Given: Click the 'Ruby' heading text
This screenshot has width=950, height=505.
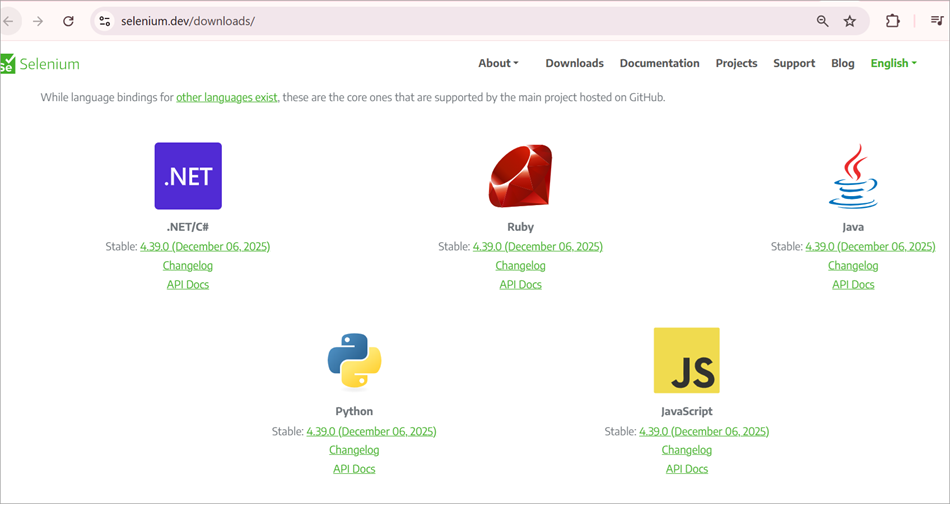Looking at the screenshot, I should click(x=520, y=227).
